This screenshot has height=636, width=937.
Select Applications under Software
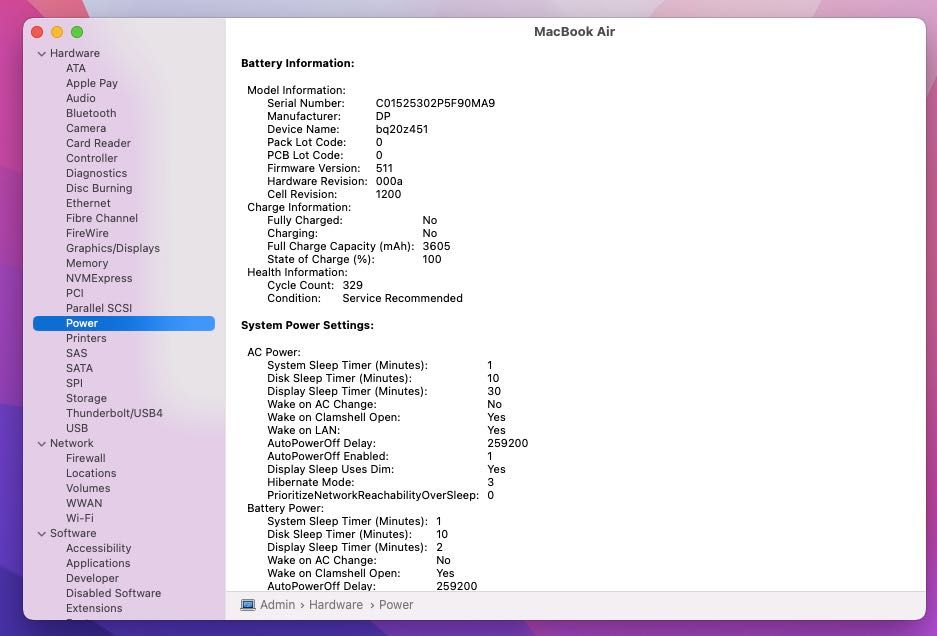(98, 563)
